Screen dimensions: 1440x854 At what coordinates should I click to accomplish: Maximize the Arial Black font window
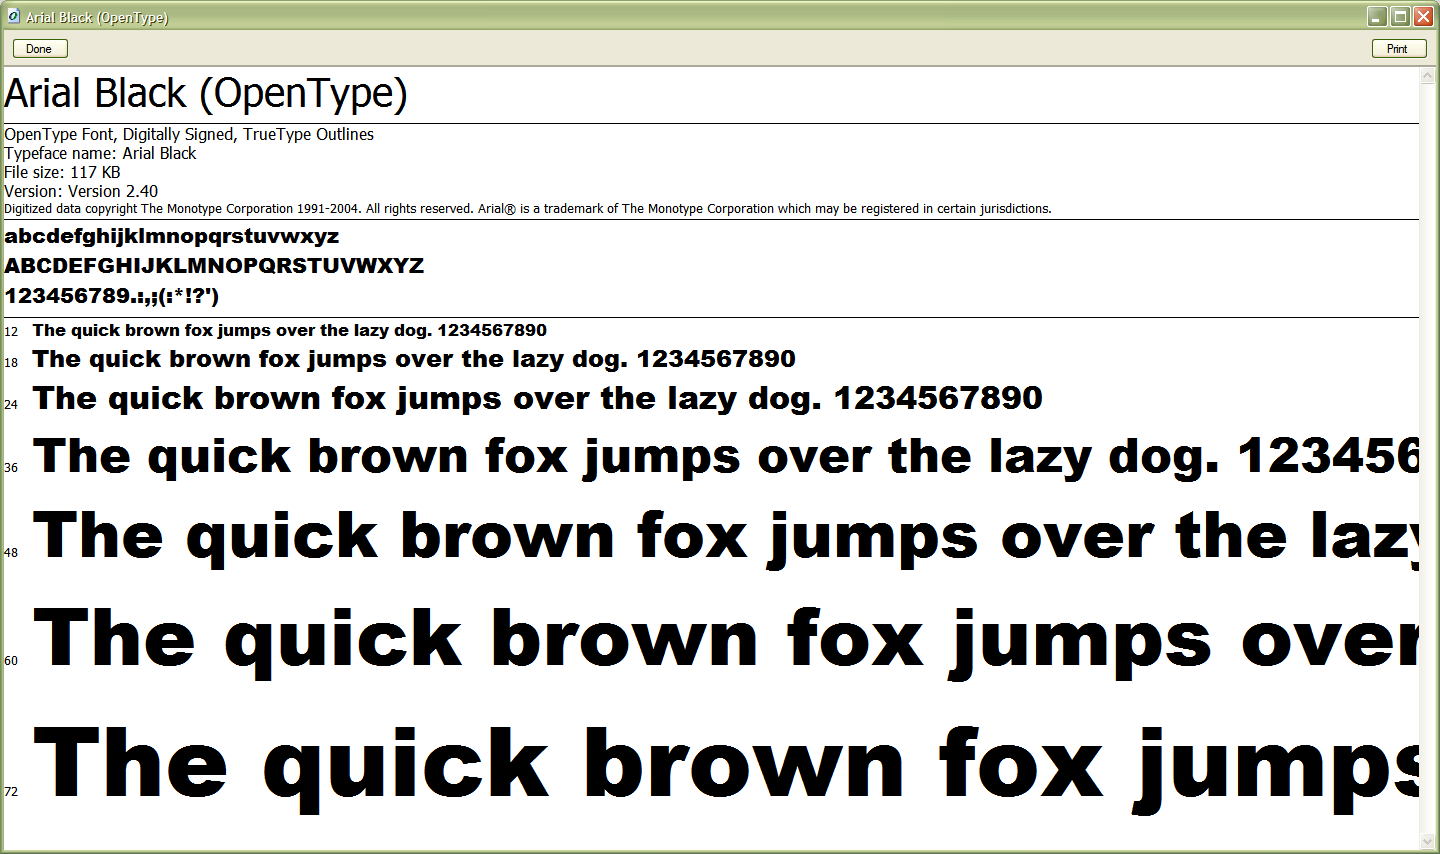[x=1400, y=16]
